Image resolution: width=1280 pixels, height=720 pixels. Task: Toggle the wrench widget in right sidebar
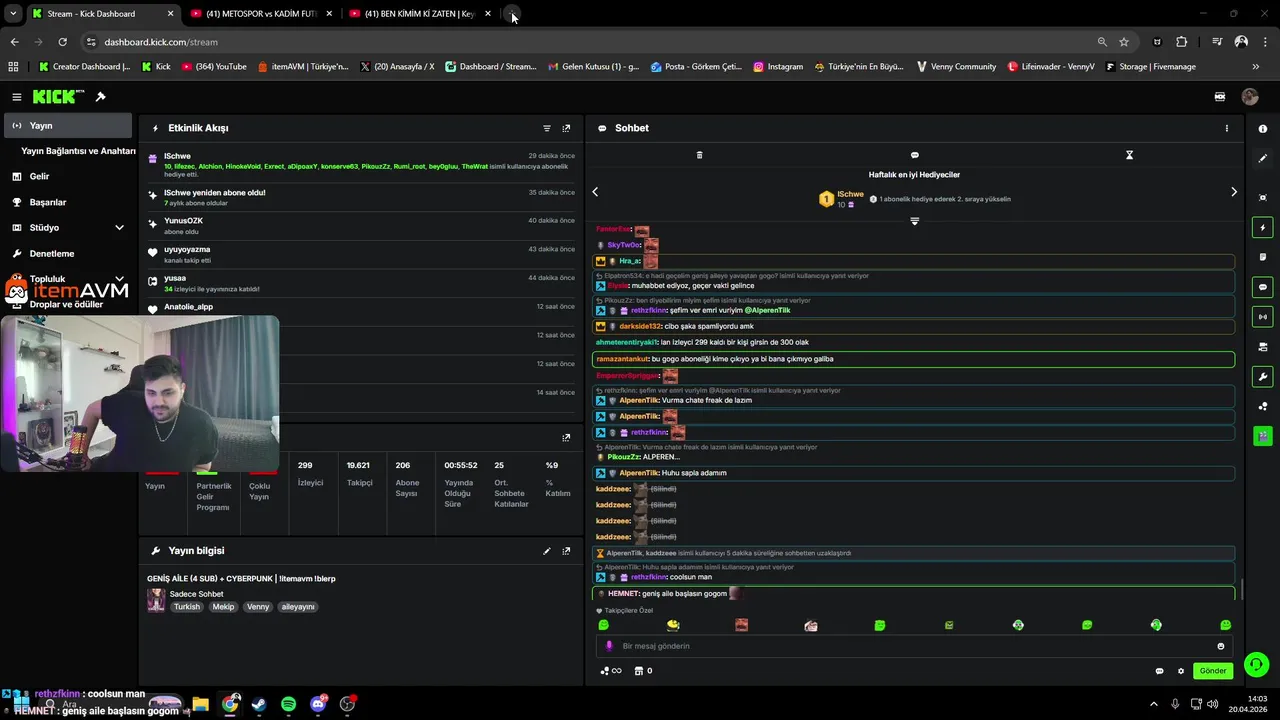pos(1262,377)
